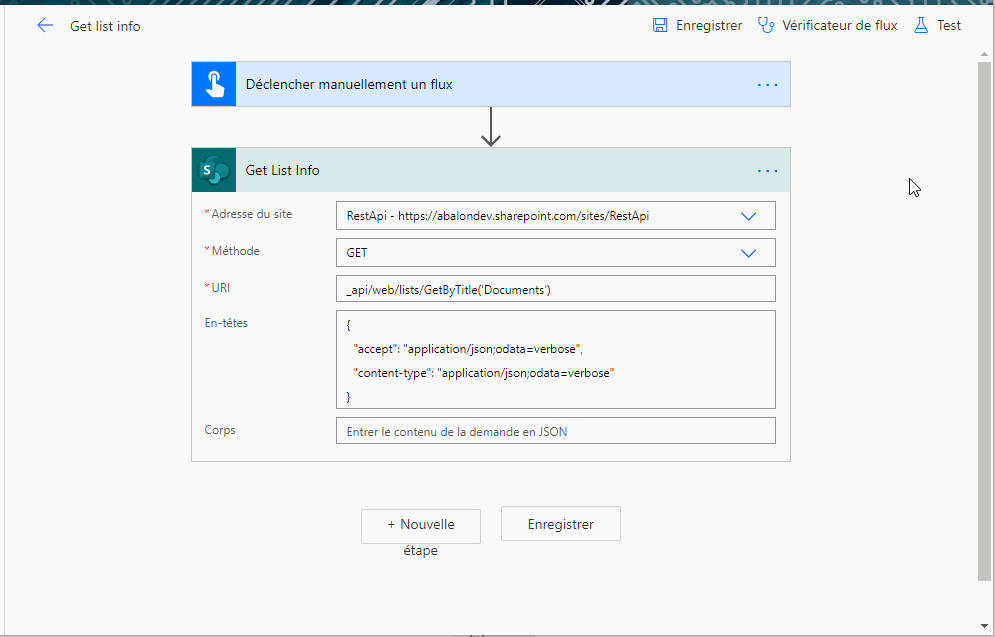The width and height of the screenshot is (995, 637).
Task: Click the Corps label
Action: coord(220,430)
